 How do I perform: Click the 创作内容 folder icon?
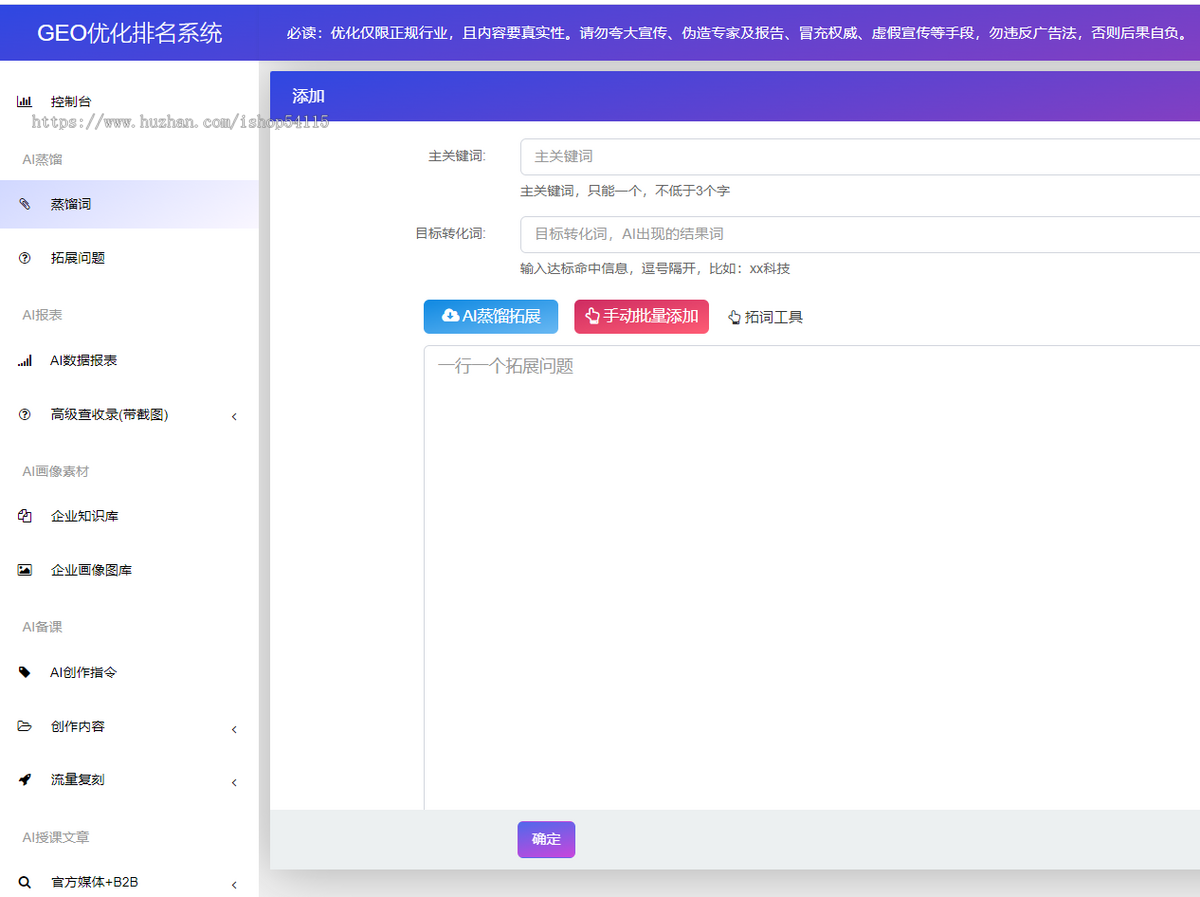pyautogui.click(x=24, y=727)
